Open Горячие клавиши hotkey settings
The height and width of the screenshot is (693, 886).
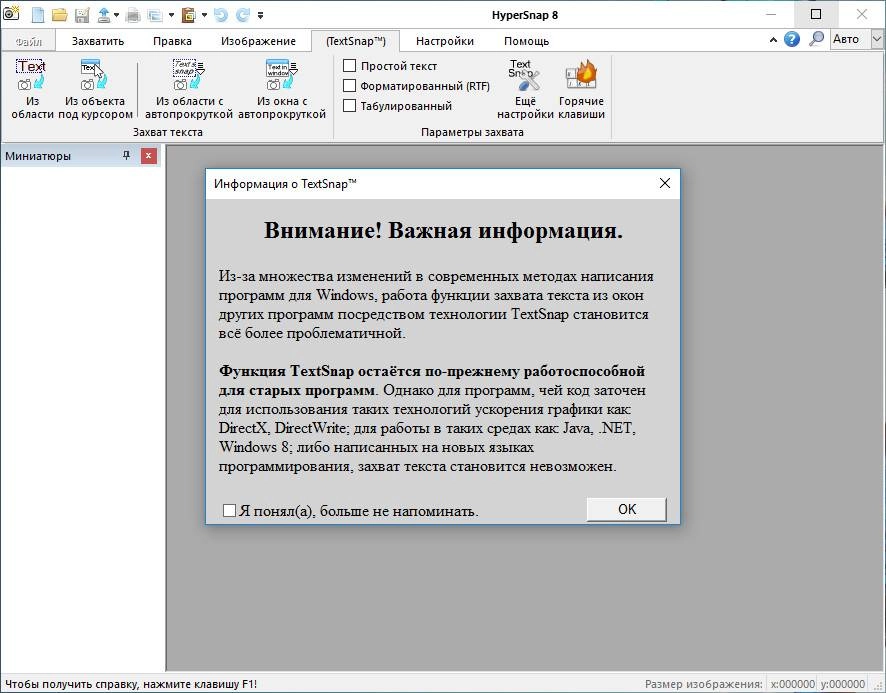pos(581,89)
